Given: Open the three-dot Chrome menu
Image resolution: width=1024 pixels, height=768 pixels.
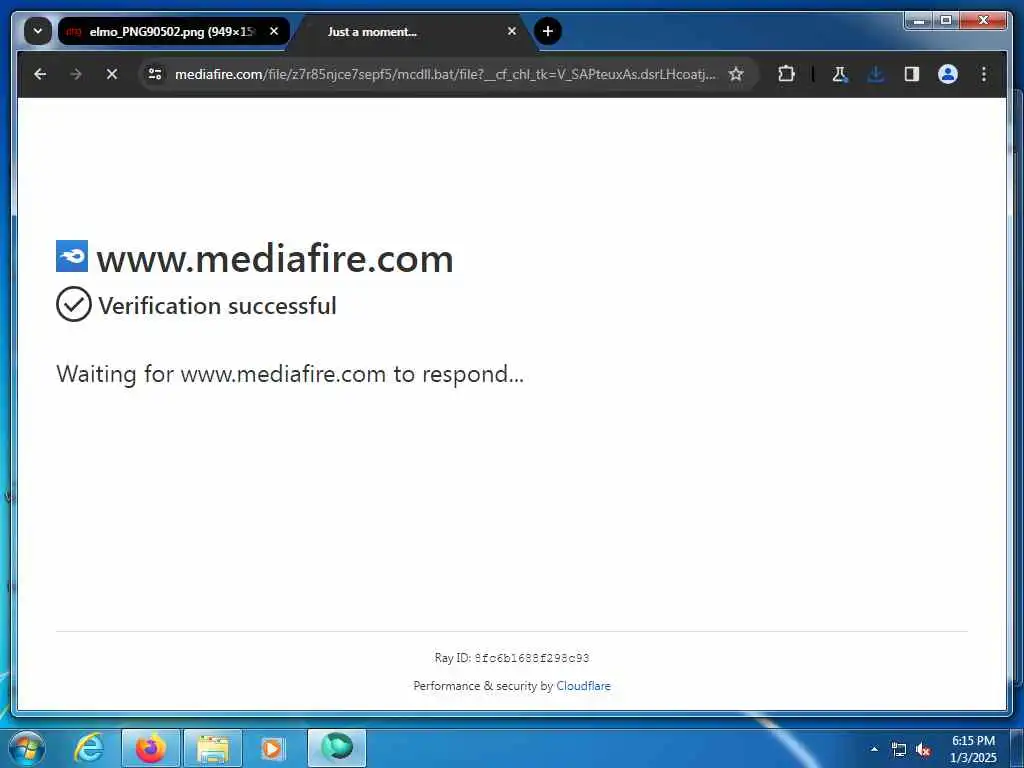Looking at the screenshot, I should 984,74.
